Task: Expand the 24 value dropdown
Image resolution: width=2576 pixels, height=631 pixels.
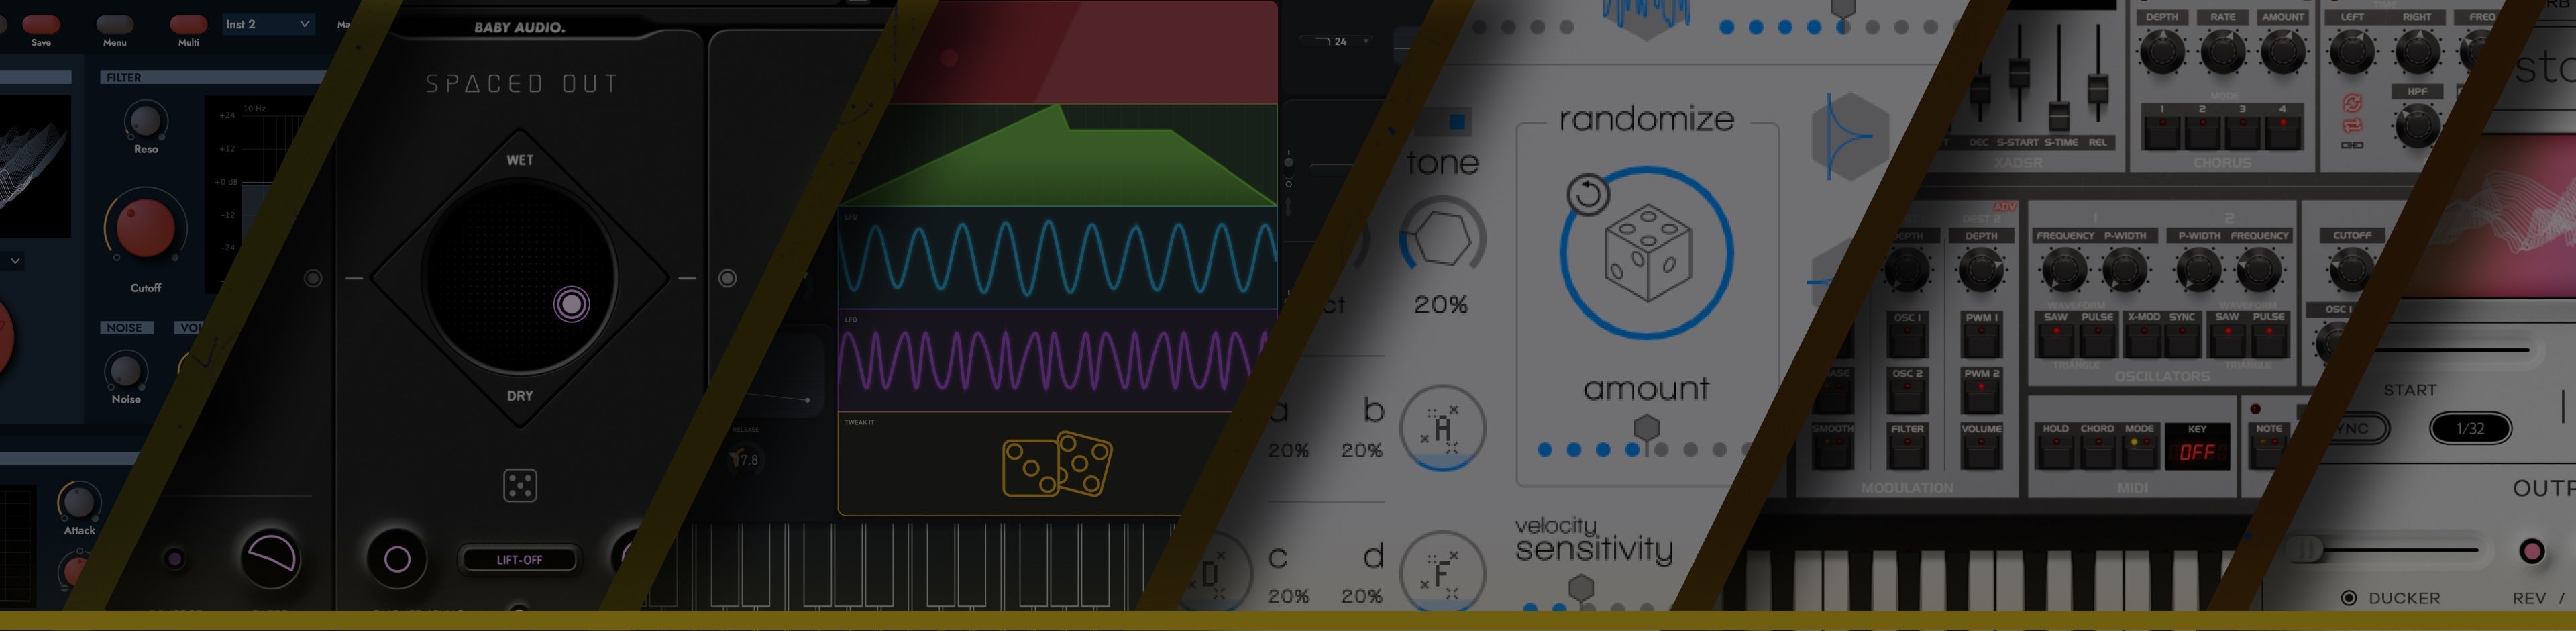Action: (1341, 42)
